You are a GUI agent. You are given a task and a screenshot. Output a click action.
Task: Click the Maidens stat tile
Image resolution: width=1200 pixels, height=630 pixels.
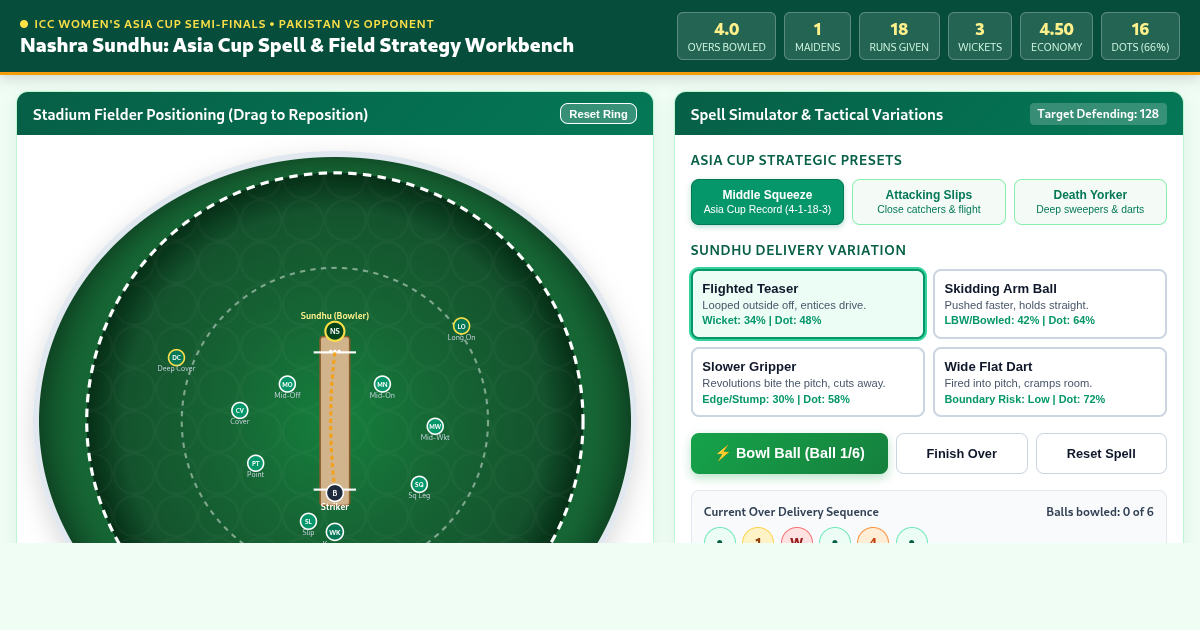(817, 36)
